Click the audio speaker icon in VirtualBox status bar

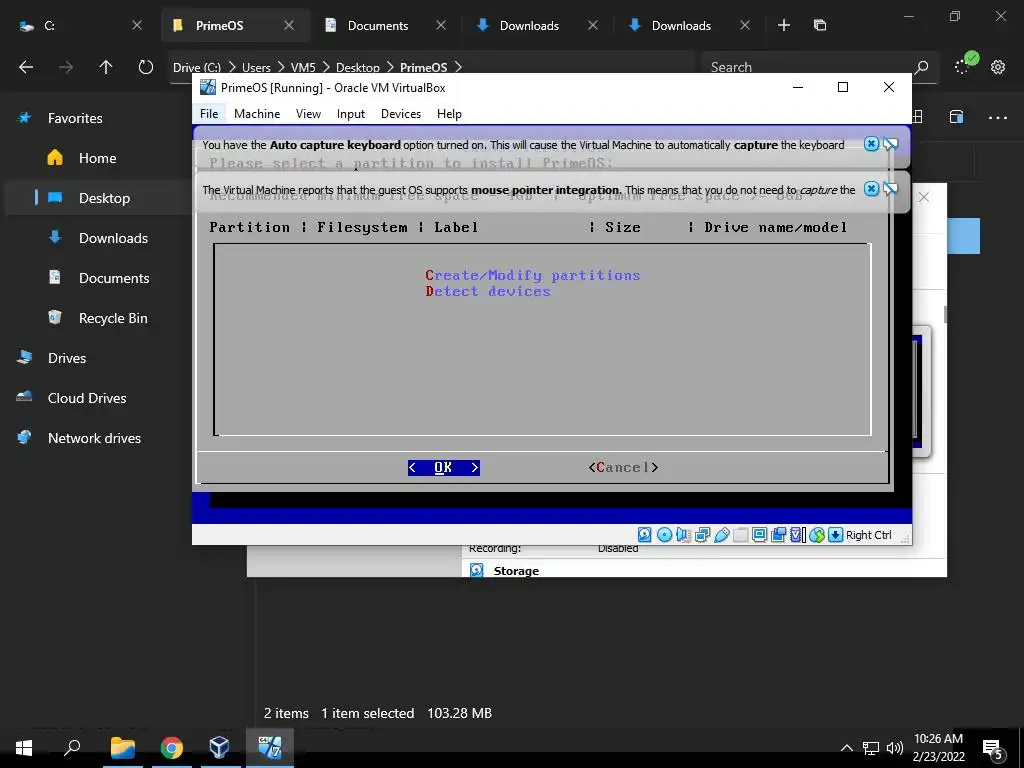coord(683,535)
